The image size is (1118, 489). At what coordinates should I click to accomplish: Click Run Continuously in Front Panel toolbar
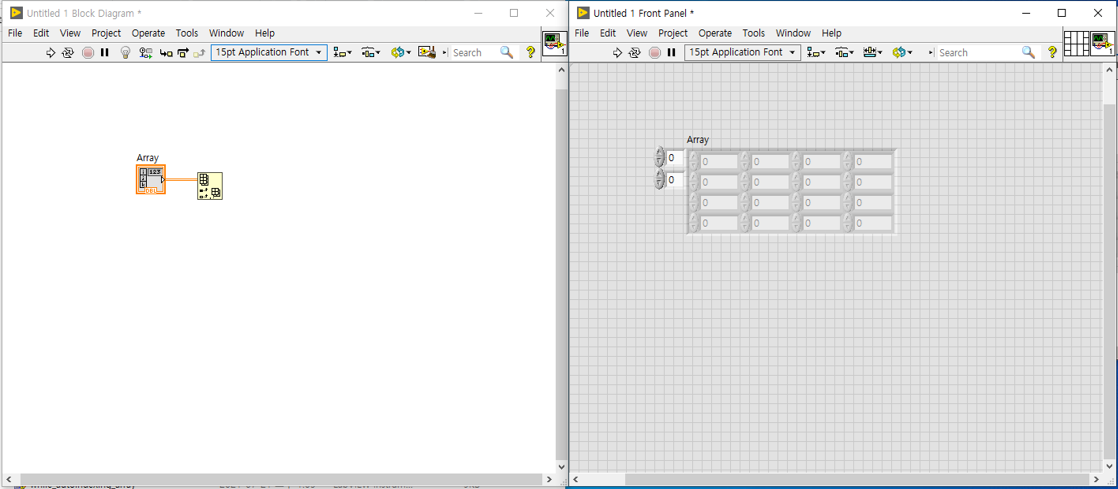635,53
